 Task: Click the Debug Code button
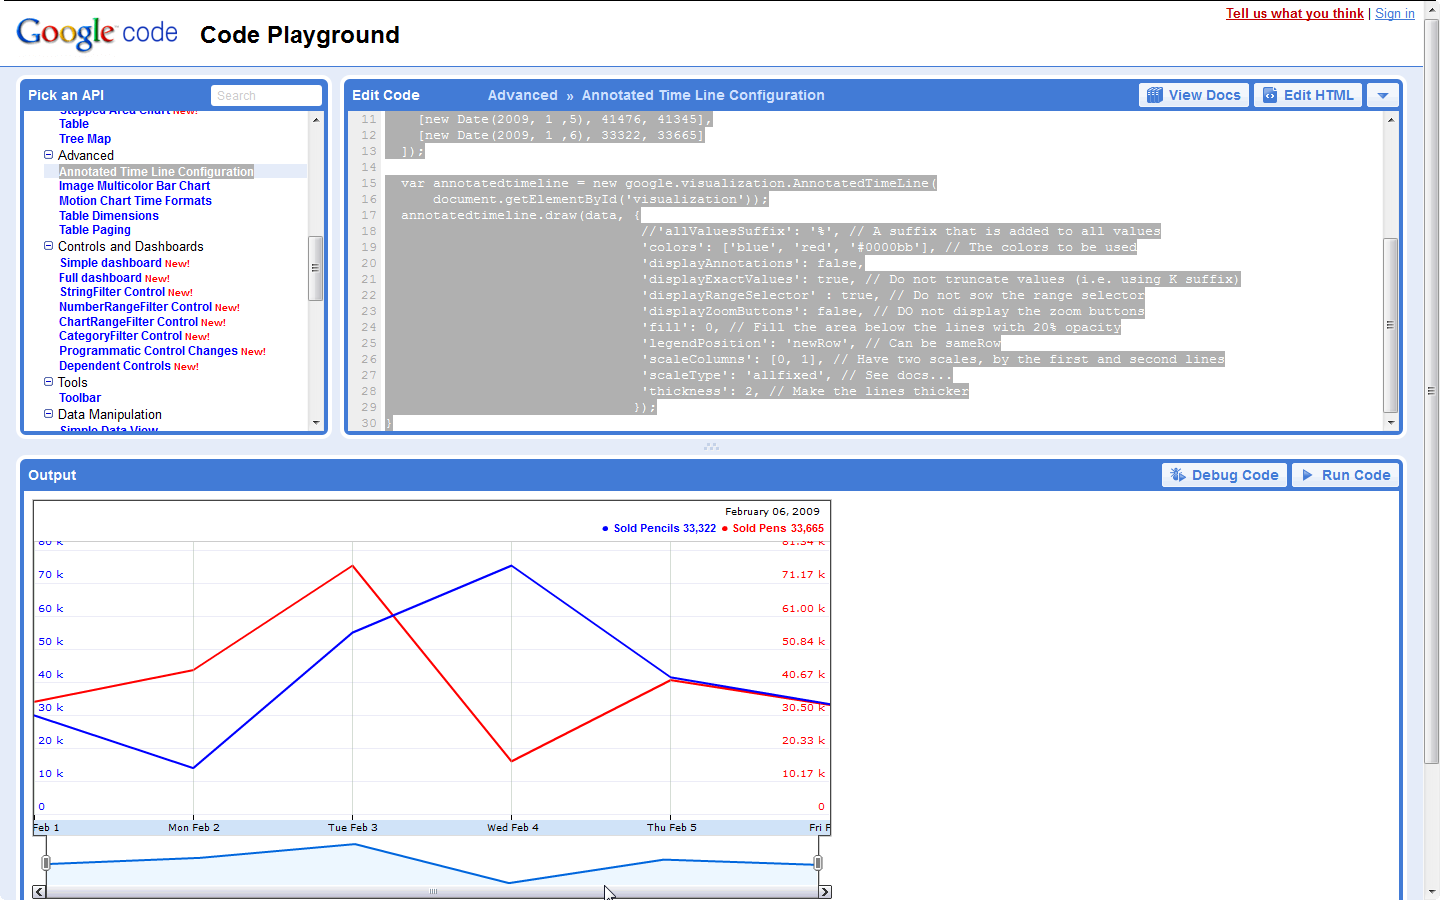click(1224, 475)
